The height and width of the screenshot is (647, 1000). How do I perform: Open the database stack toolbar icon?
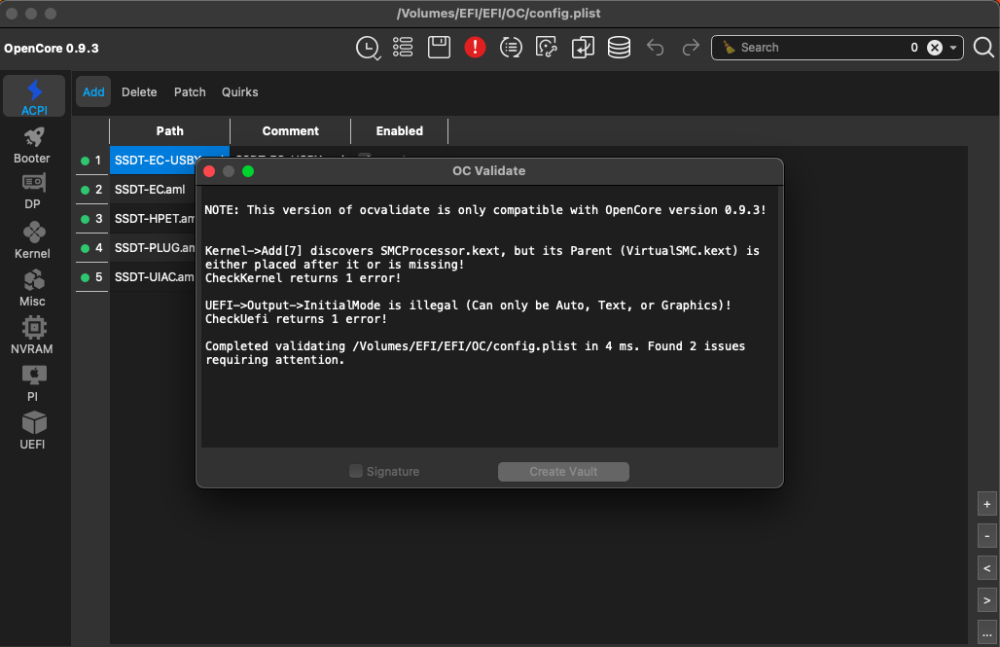click(619, 47)
